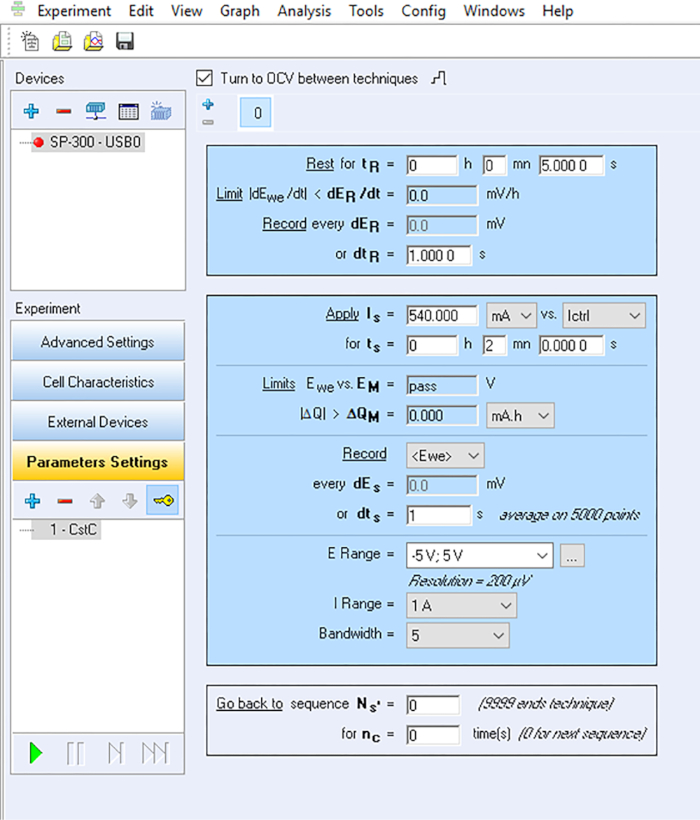Screen dimensions: 700x820
Task: Open the Experiment menu
Action: click(x=74, y=11)
